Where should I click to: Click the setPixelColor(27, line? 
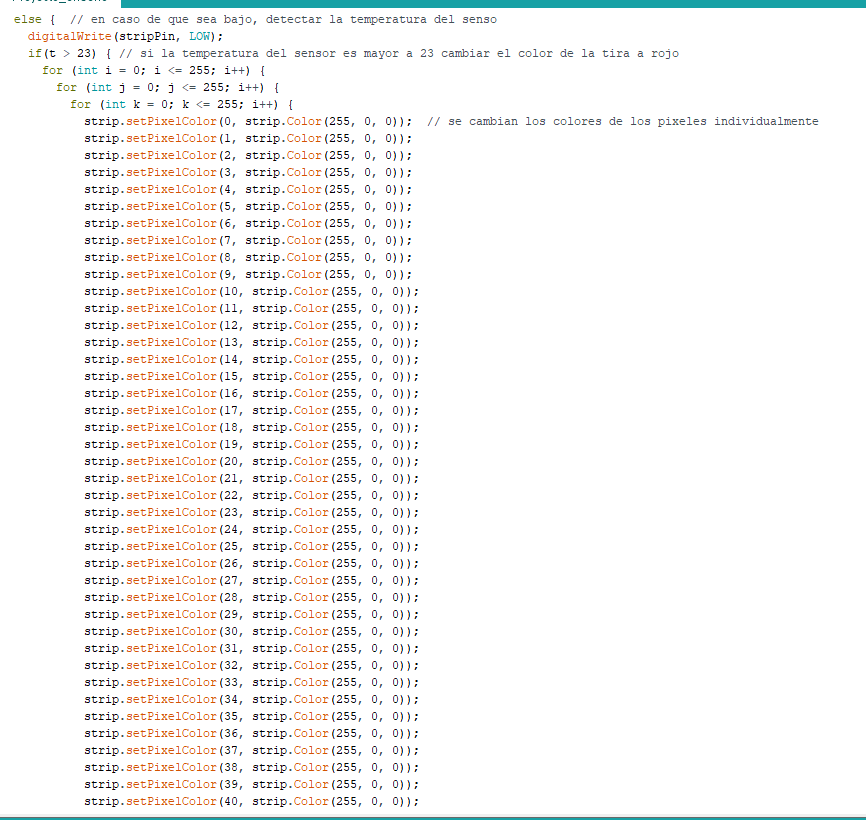point(252,581)
